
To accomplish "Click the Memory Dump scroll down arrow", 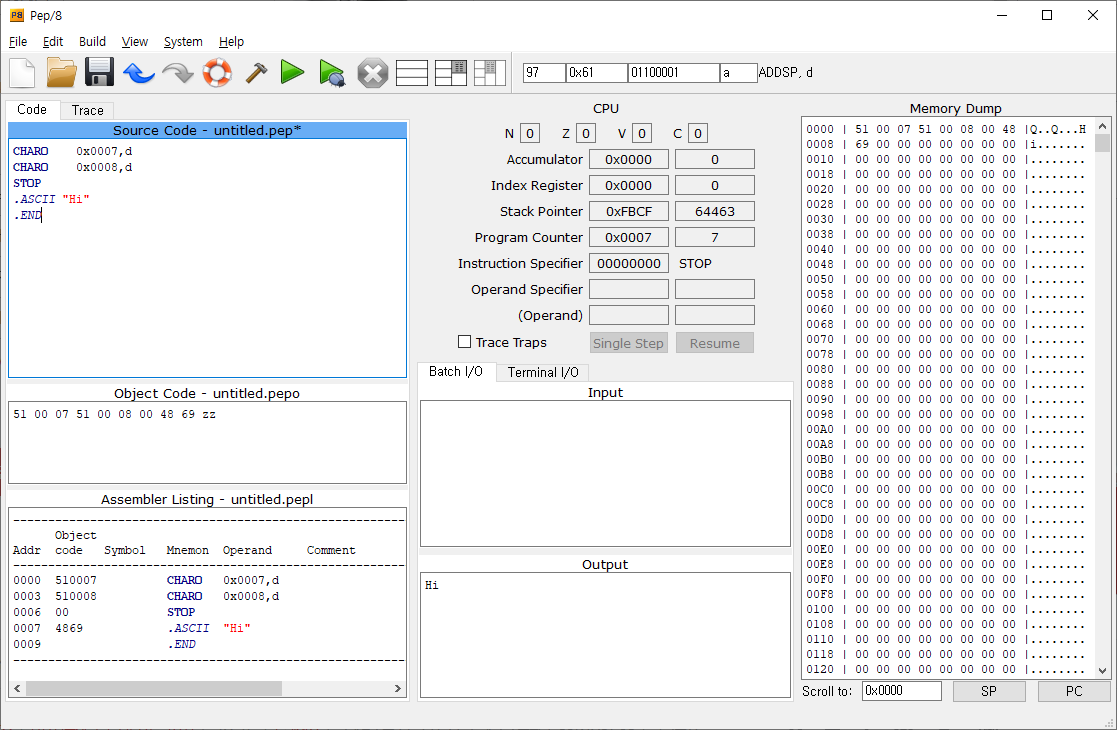I will click(1103, 670).
